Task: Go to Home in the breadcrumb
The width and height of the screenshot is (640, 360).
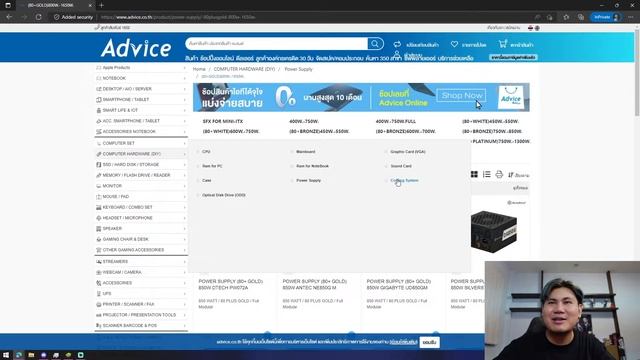Action: 199,69
